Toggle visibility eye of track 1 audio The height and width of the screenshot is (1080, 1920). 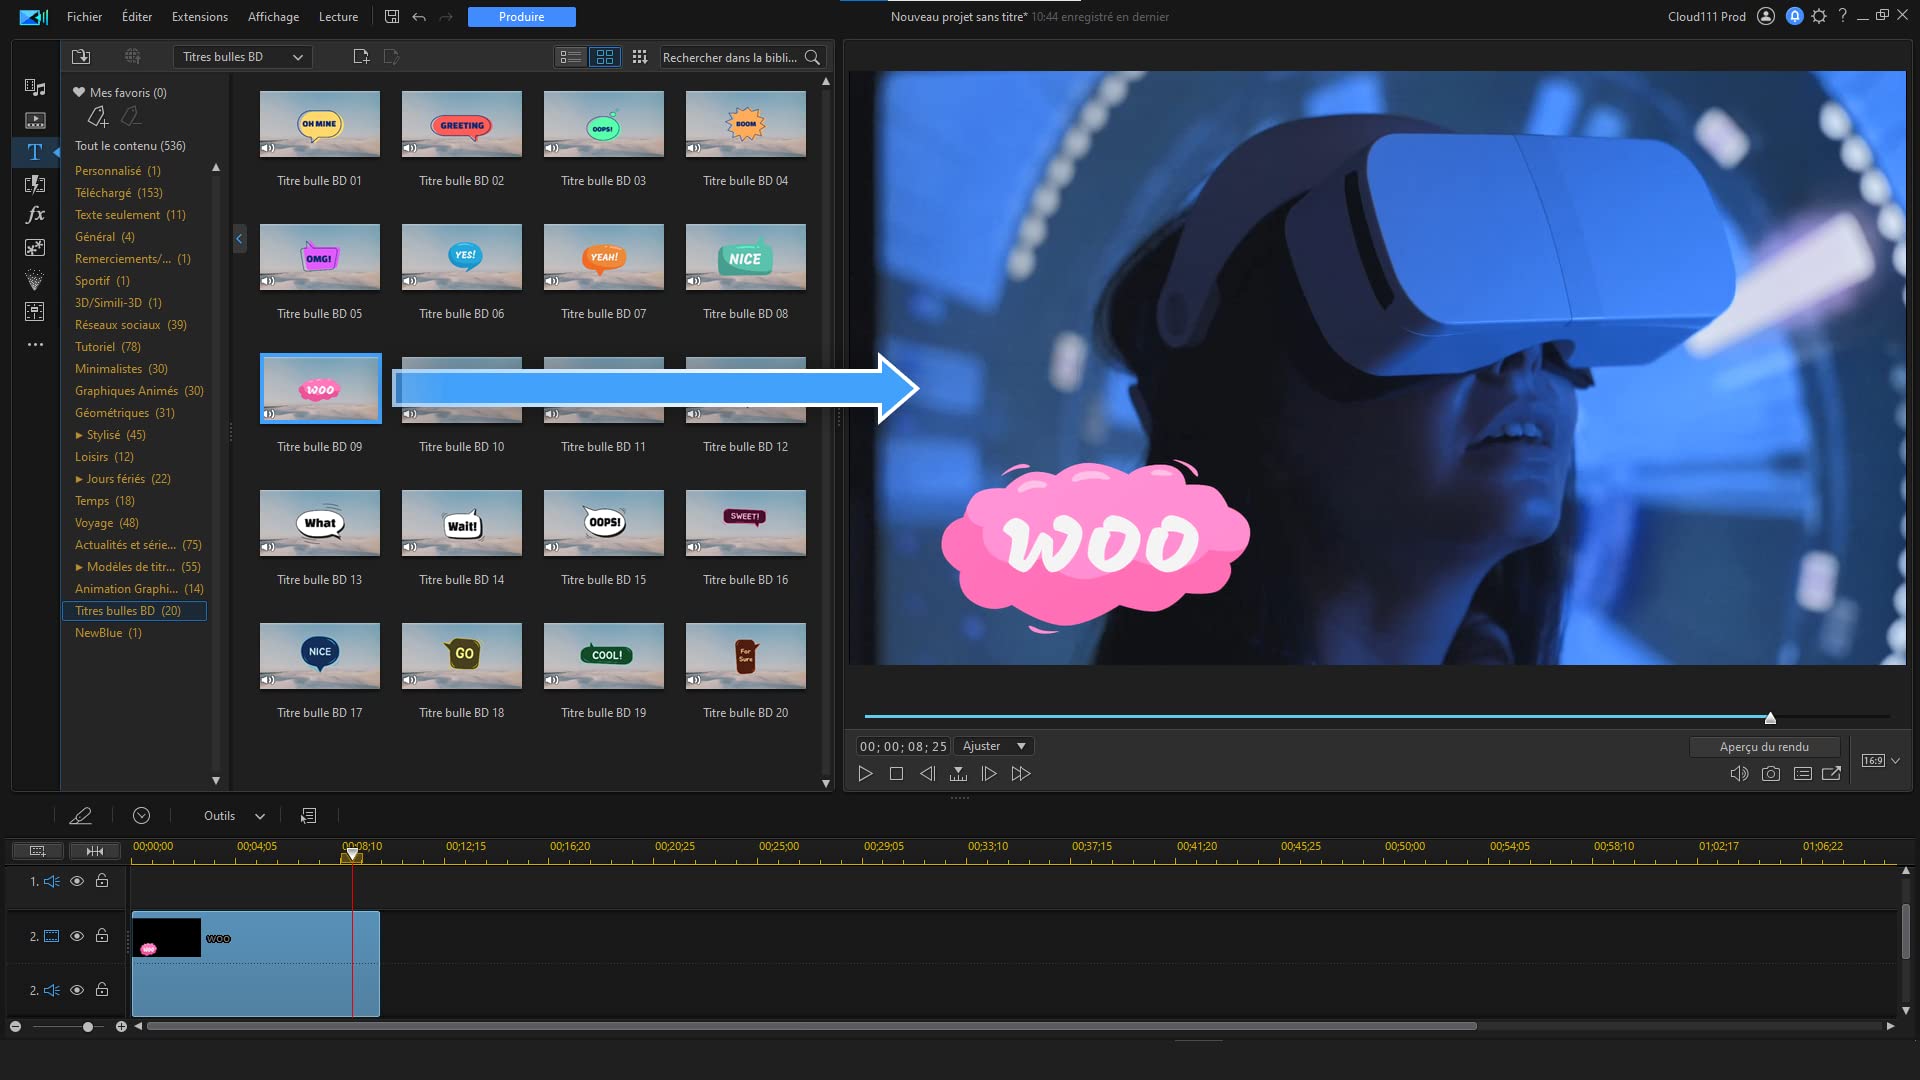coord(77,881)
